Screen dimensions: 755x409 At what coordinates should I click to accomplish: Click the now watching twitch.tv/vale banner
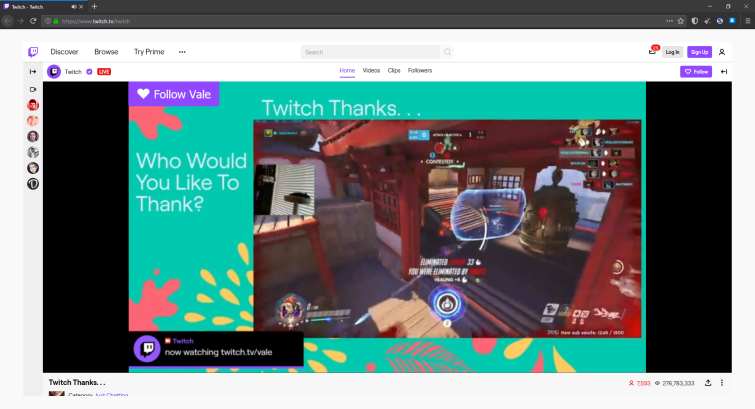(216, 349)
